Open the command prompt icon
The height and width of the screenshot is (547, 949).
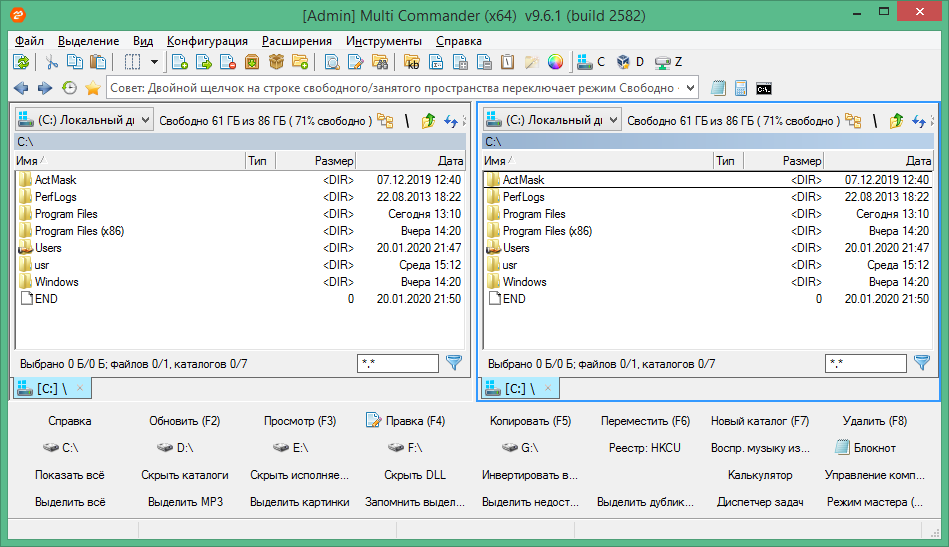pyautogui.click(x=764, y=88)
